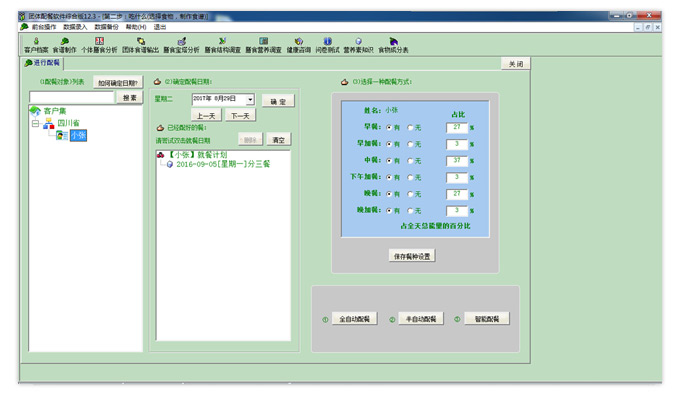The width and height of the screenshot is (681, 394).
Task: Open the date picker dropdown arrow
Action: (x=250, y=99)
